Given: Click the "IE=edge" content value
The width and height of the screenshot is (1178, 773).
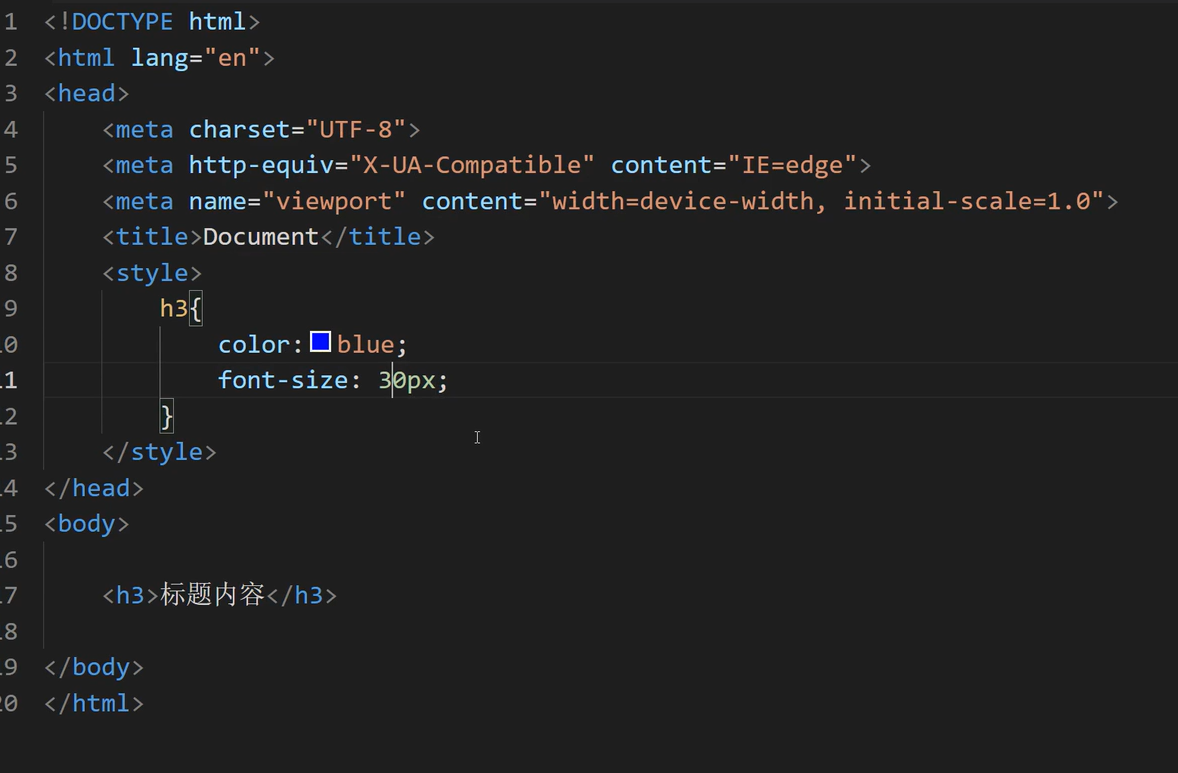Looking at the screenshot, I should click(792, 165).
